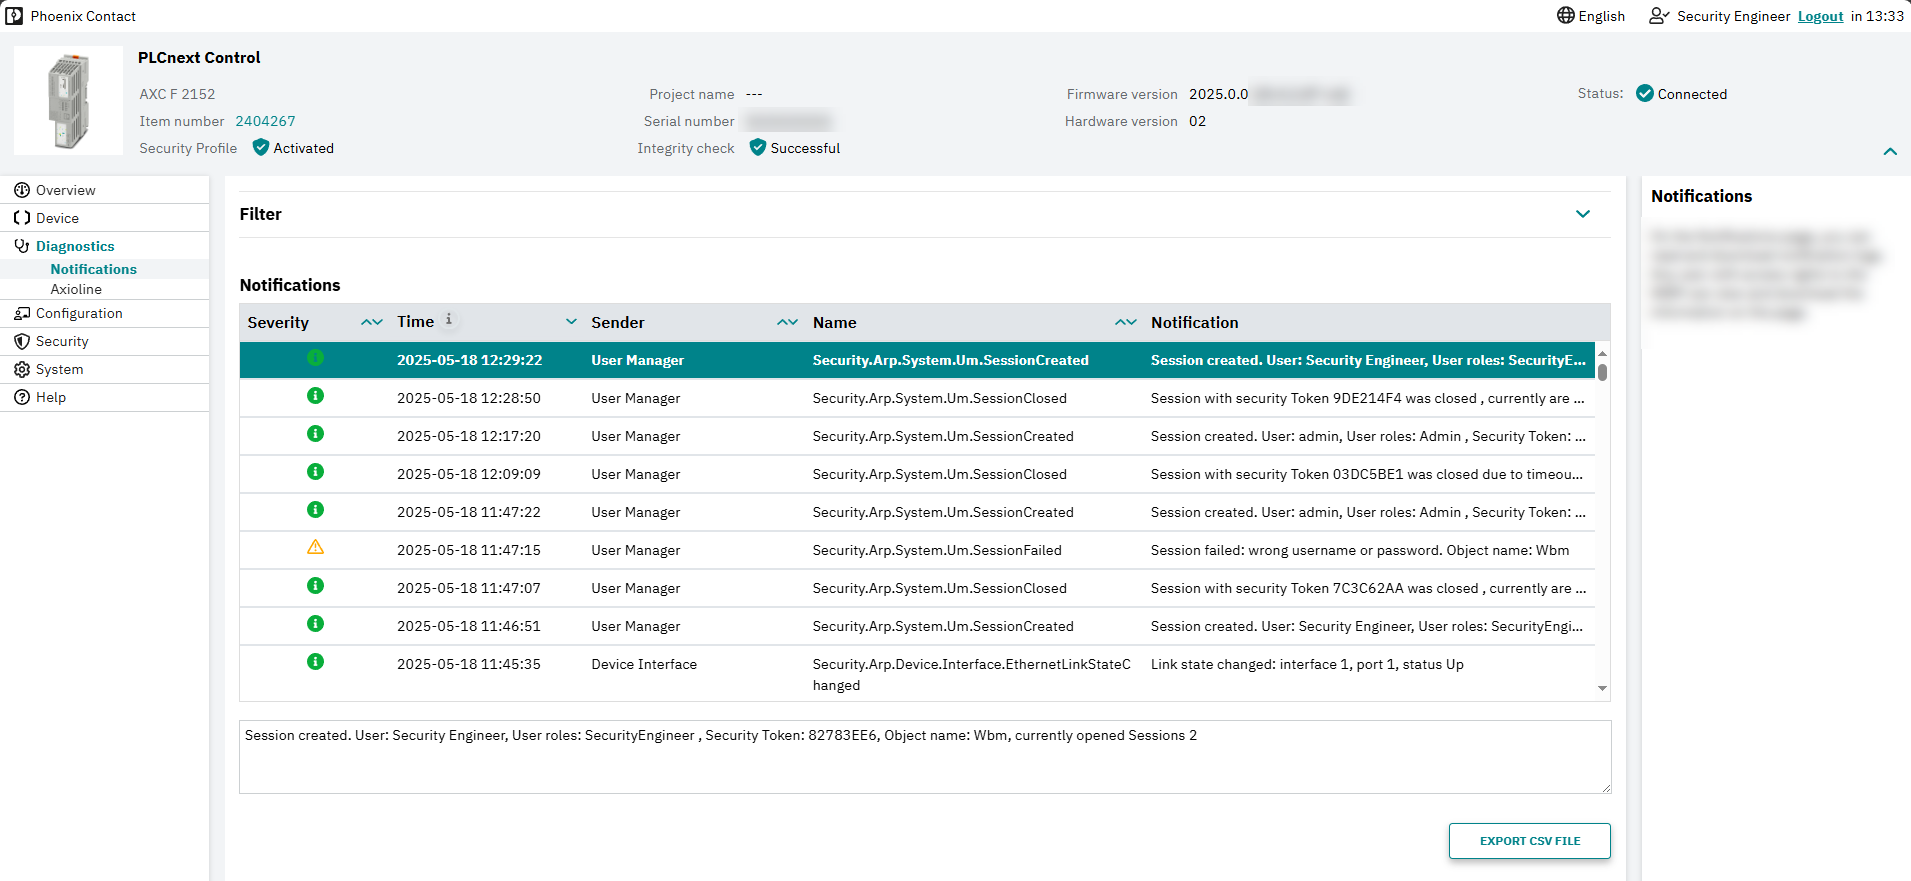The width and height of the screenshot is (1911, 881).
Task: Sort by Sender column arrows
Action: point(787,322)
